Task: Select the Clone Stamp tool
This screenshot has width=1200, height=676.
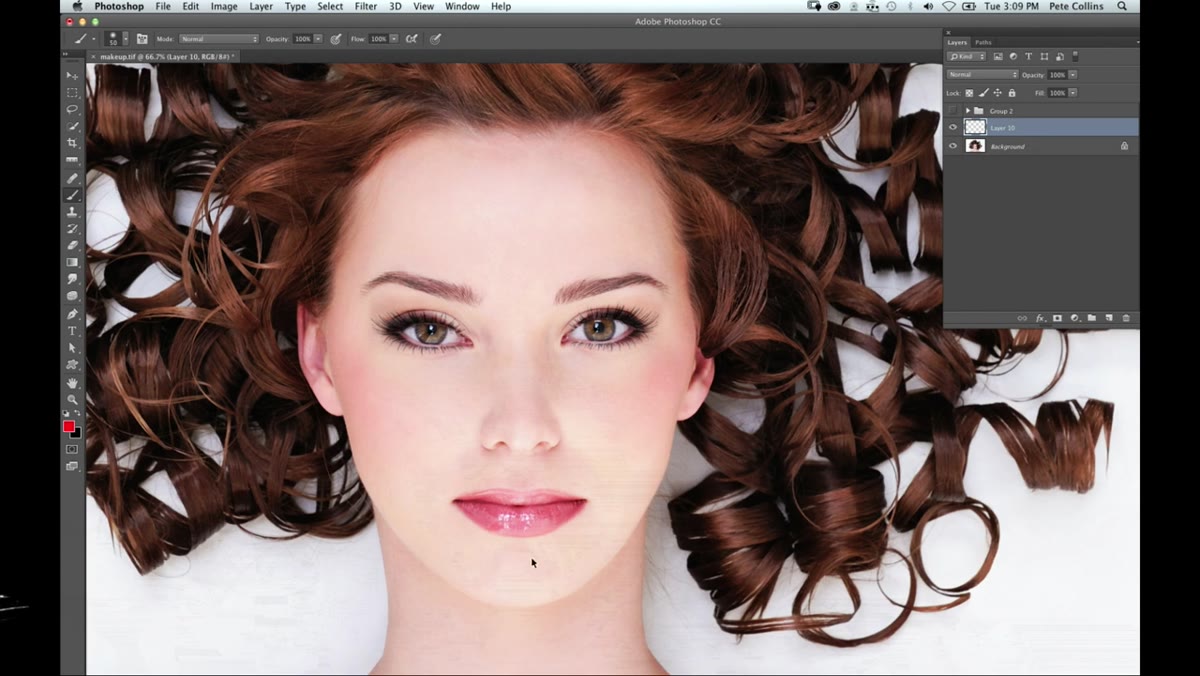Action: pyautogui.click(x=72, y=212)
